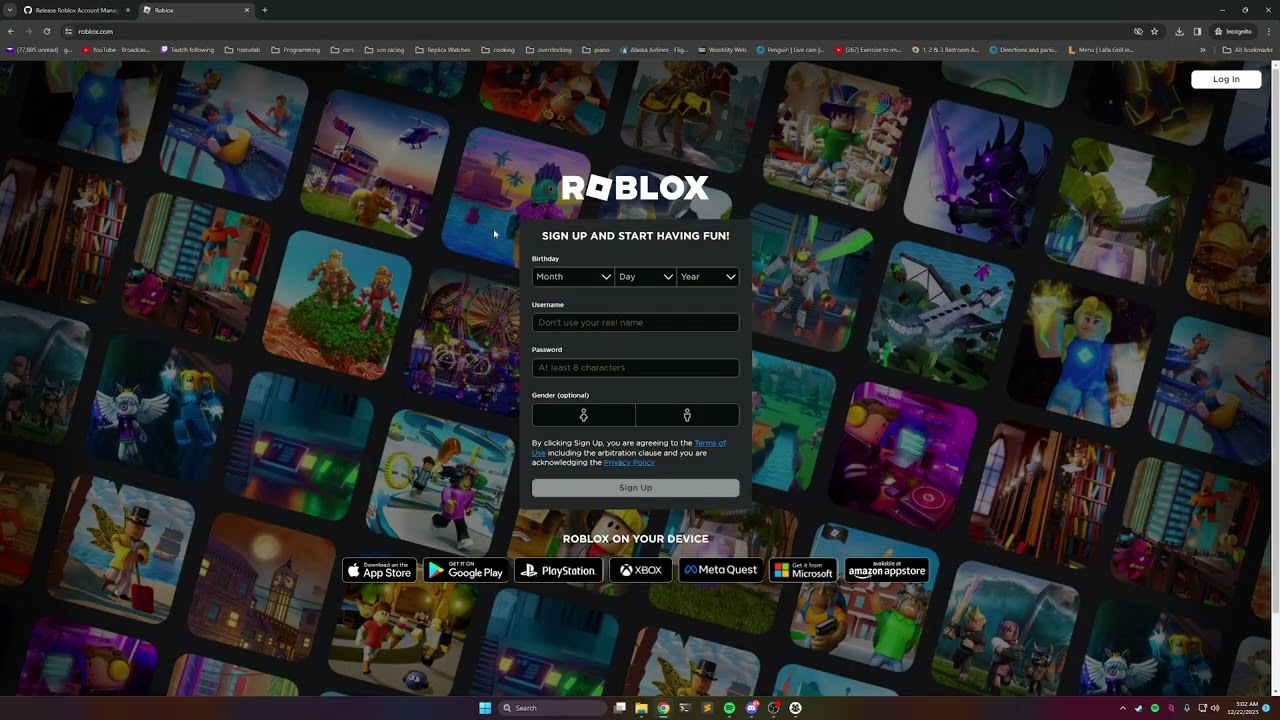Open the taskbar volume icon
Viewport: 1280px width, 720px height.
pyautogui.click(x=1215, y=708)
